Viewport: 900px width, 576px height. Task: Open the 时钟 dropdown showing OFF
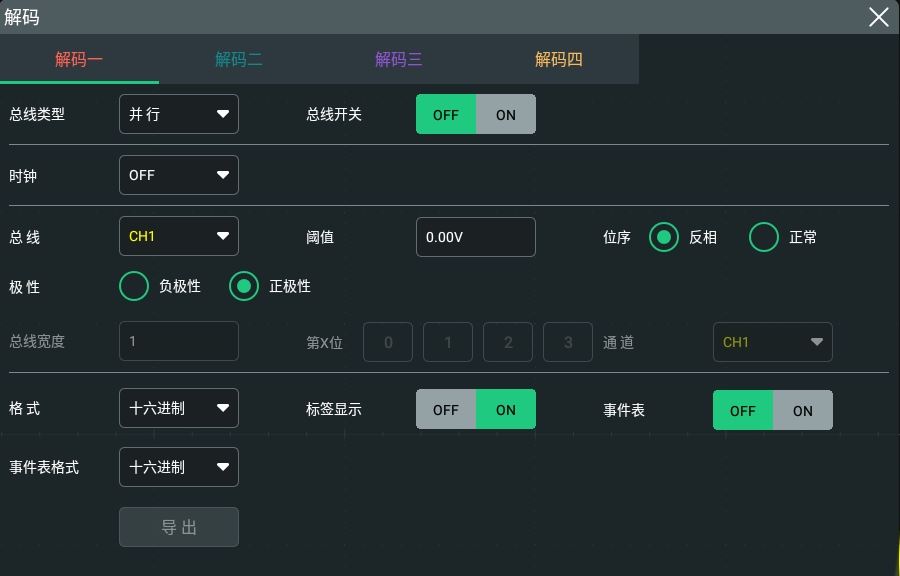point(179,175)
